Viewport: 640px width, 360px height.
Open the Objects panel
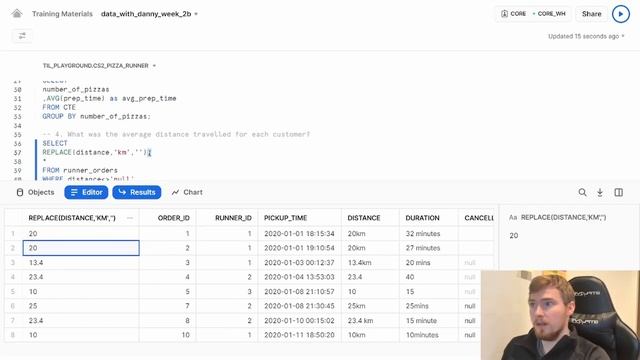(35, 192)
